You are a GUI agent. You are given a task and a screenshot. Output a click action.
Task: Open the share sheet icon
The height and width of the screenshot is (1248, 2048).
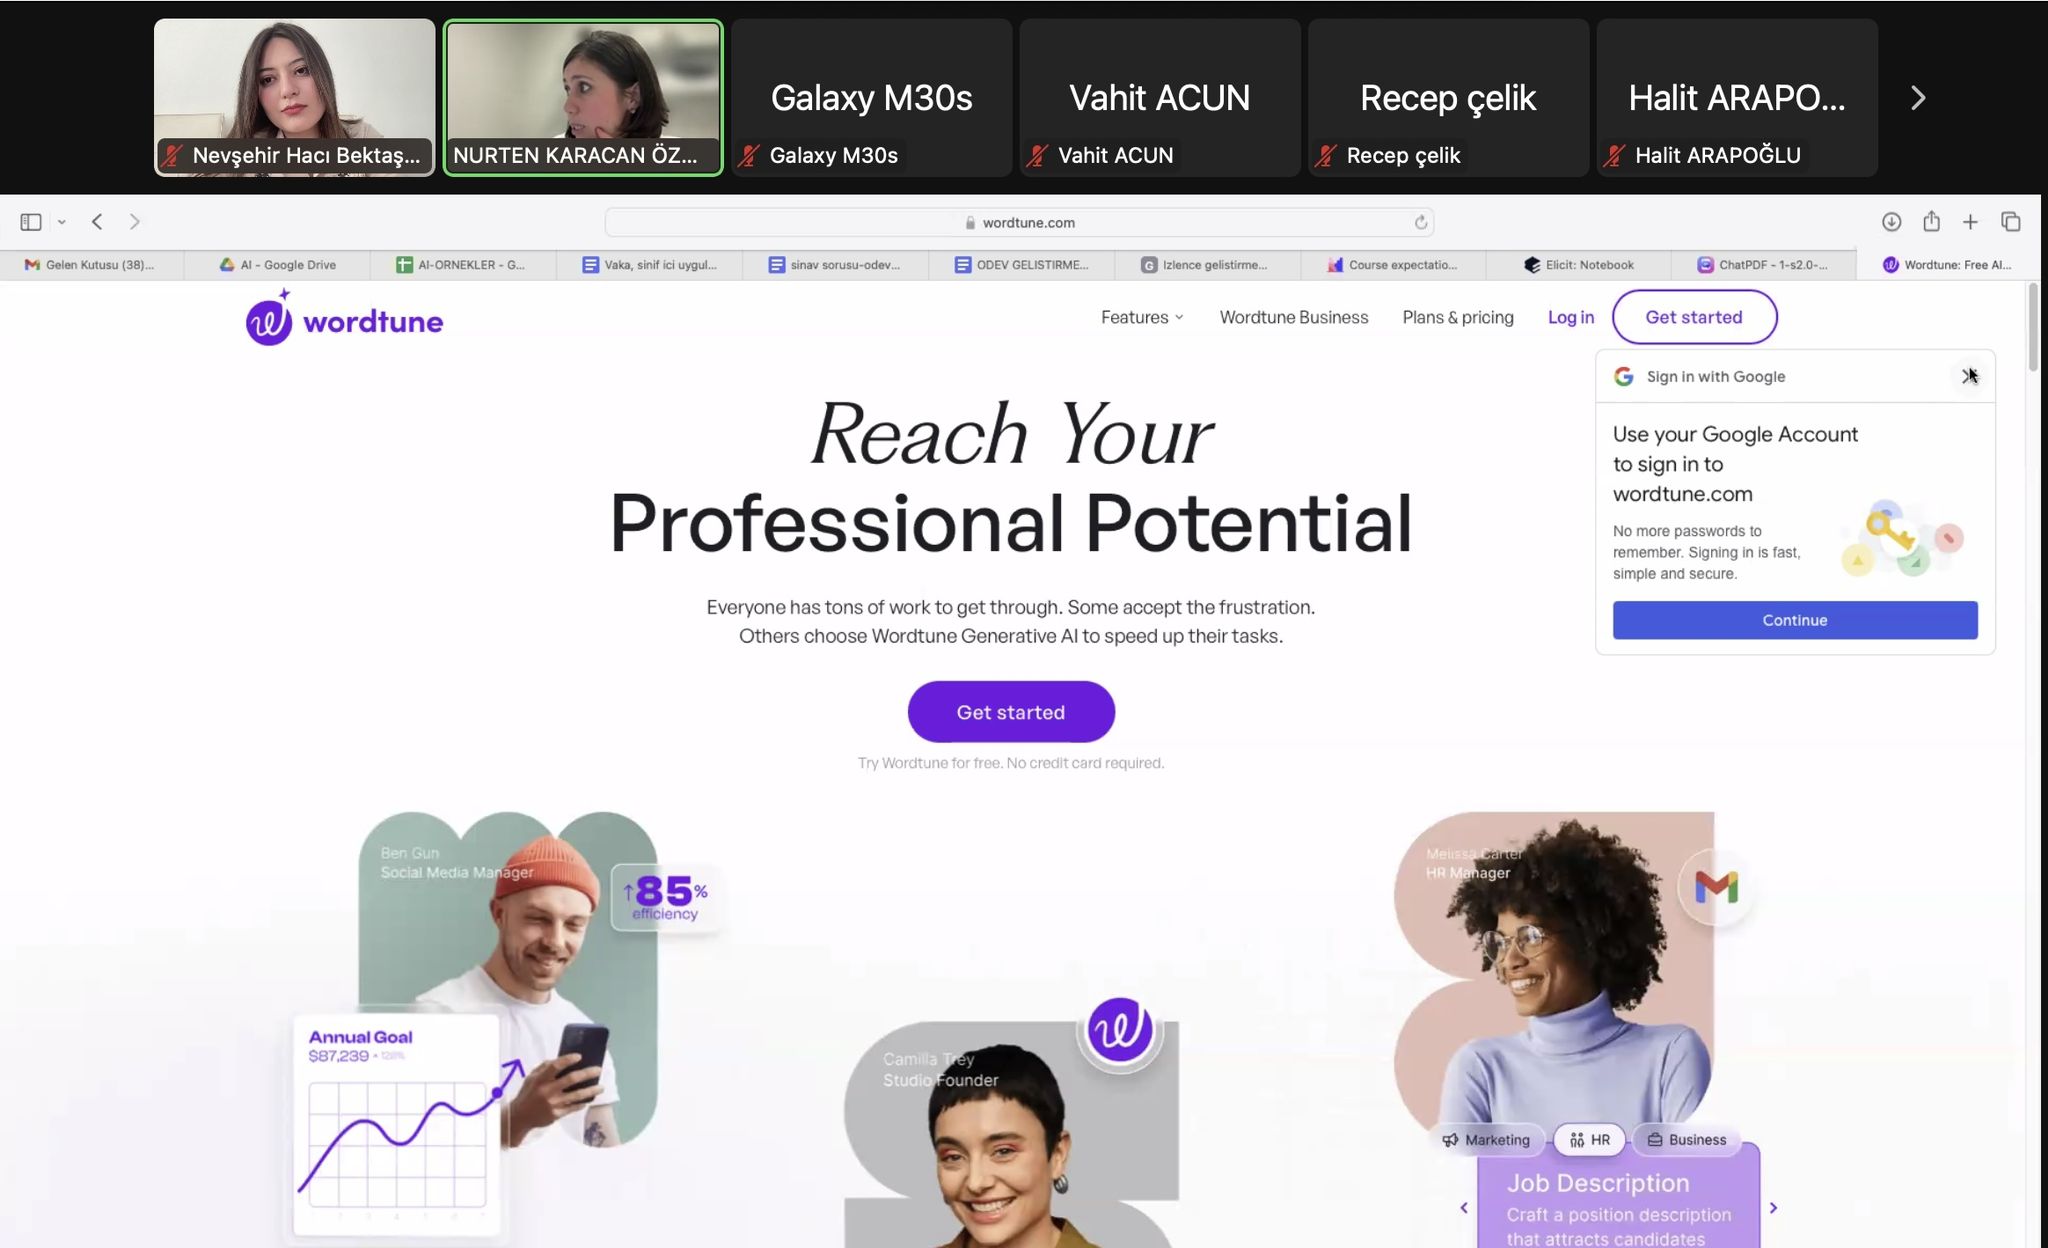tap(1931, 222)
